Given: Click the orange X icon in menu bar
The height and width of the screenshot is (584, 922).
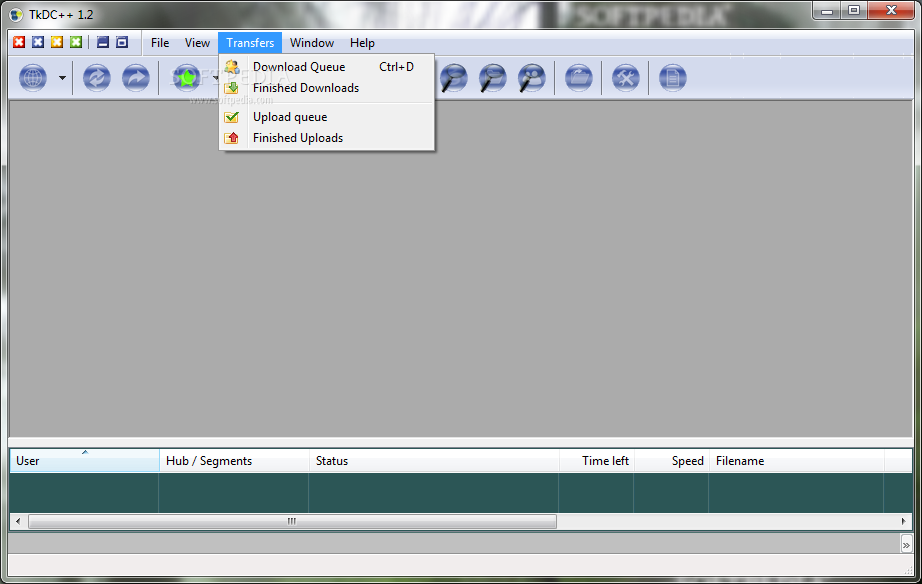Looking at the screenshot, I should 57,42.
